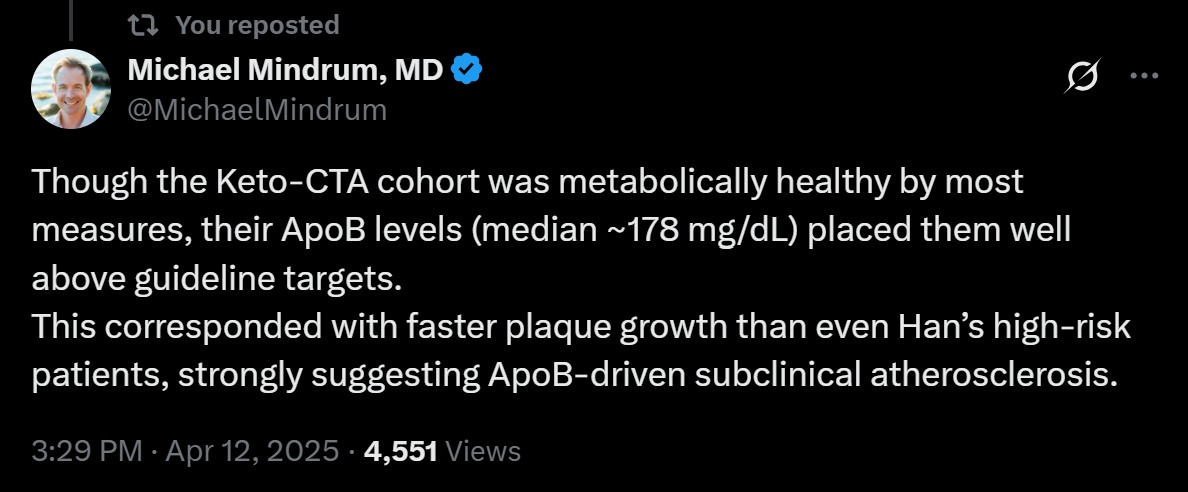
Task: Open the Grok explain-this-post icon
Action: tap(1082, 76)
